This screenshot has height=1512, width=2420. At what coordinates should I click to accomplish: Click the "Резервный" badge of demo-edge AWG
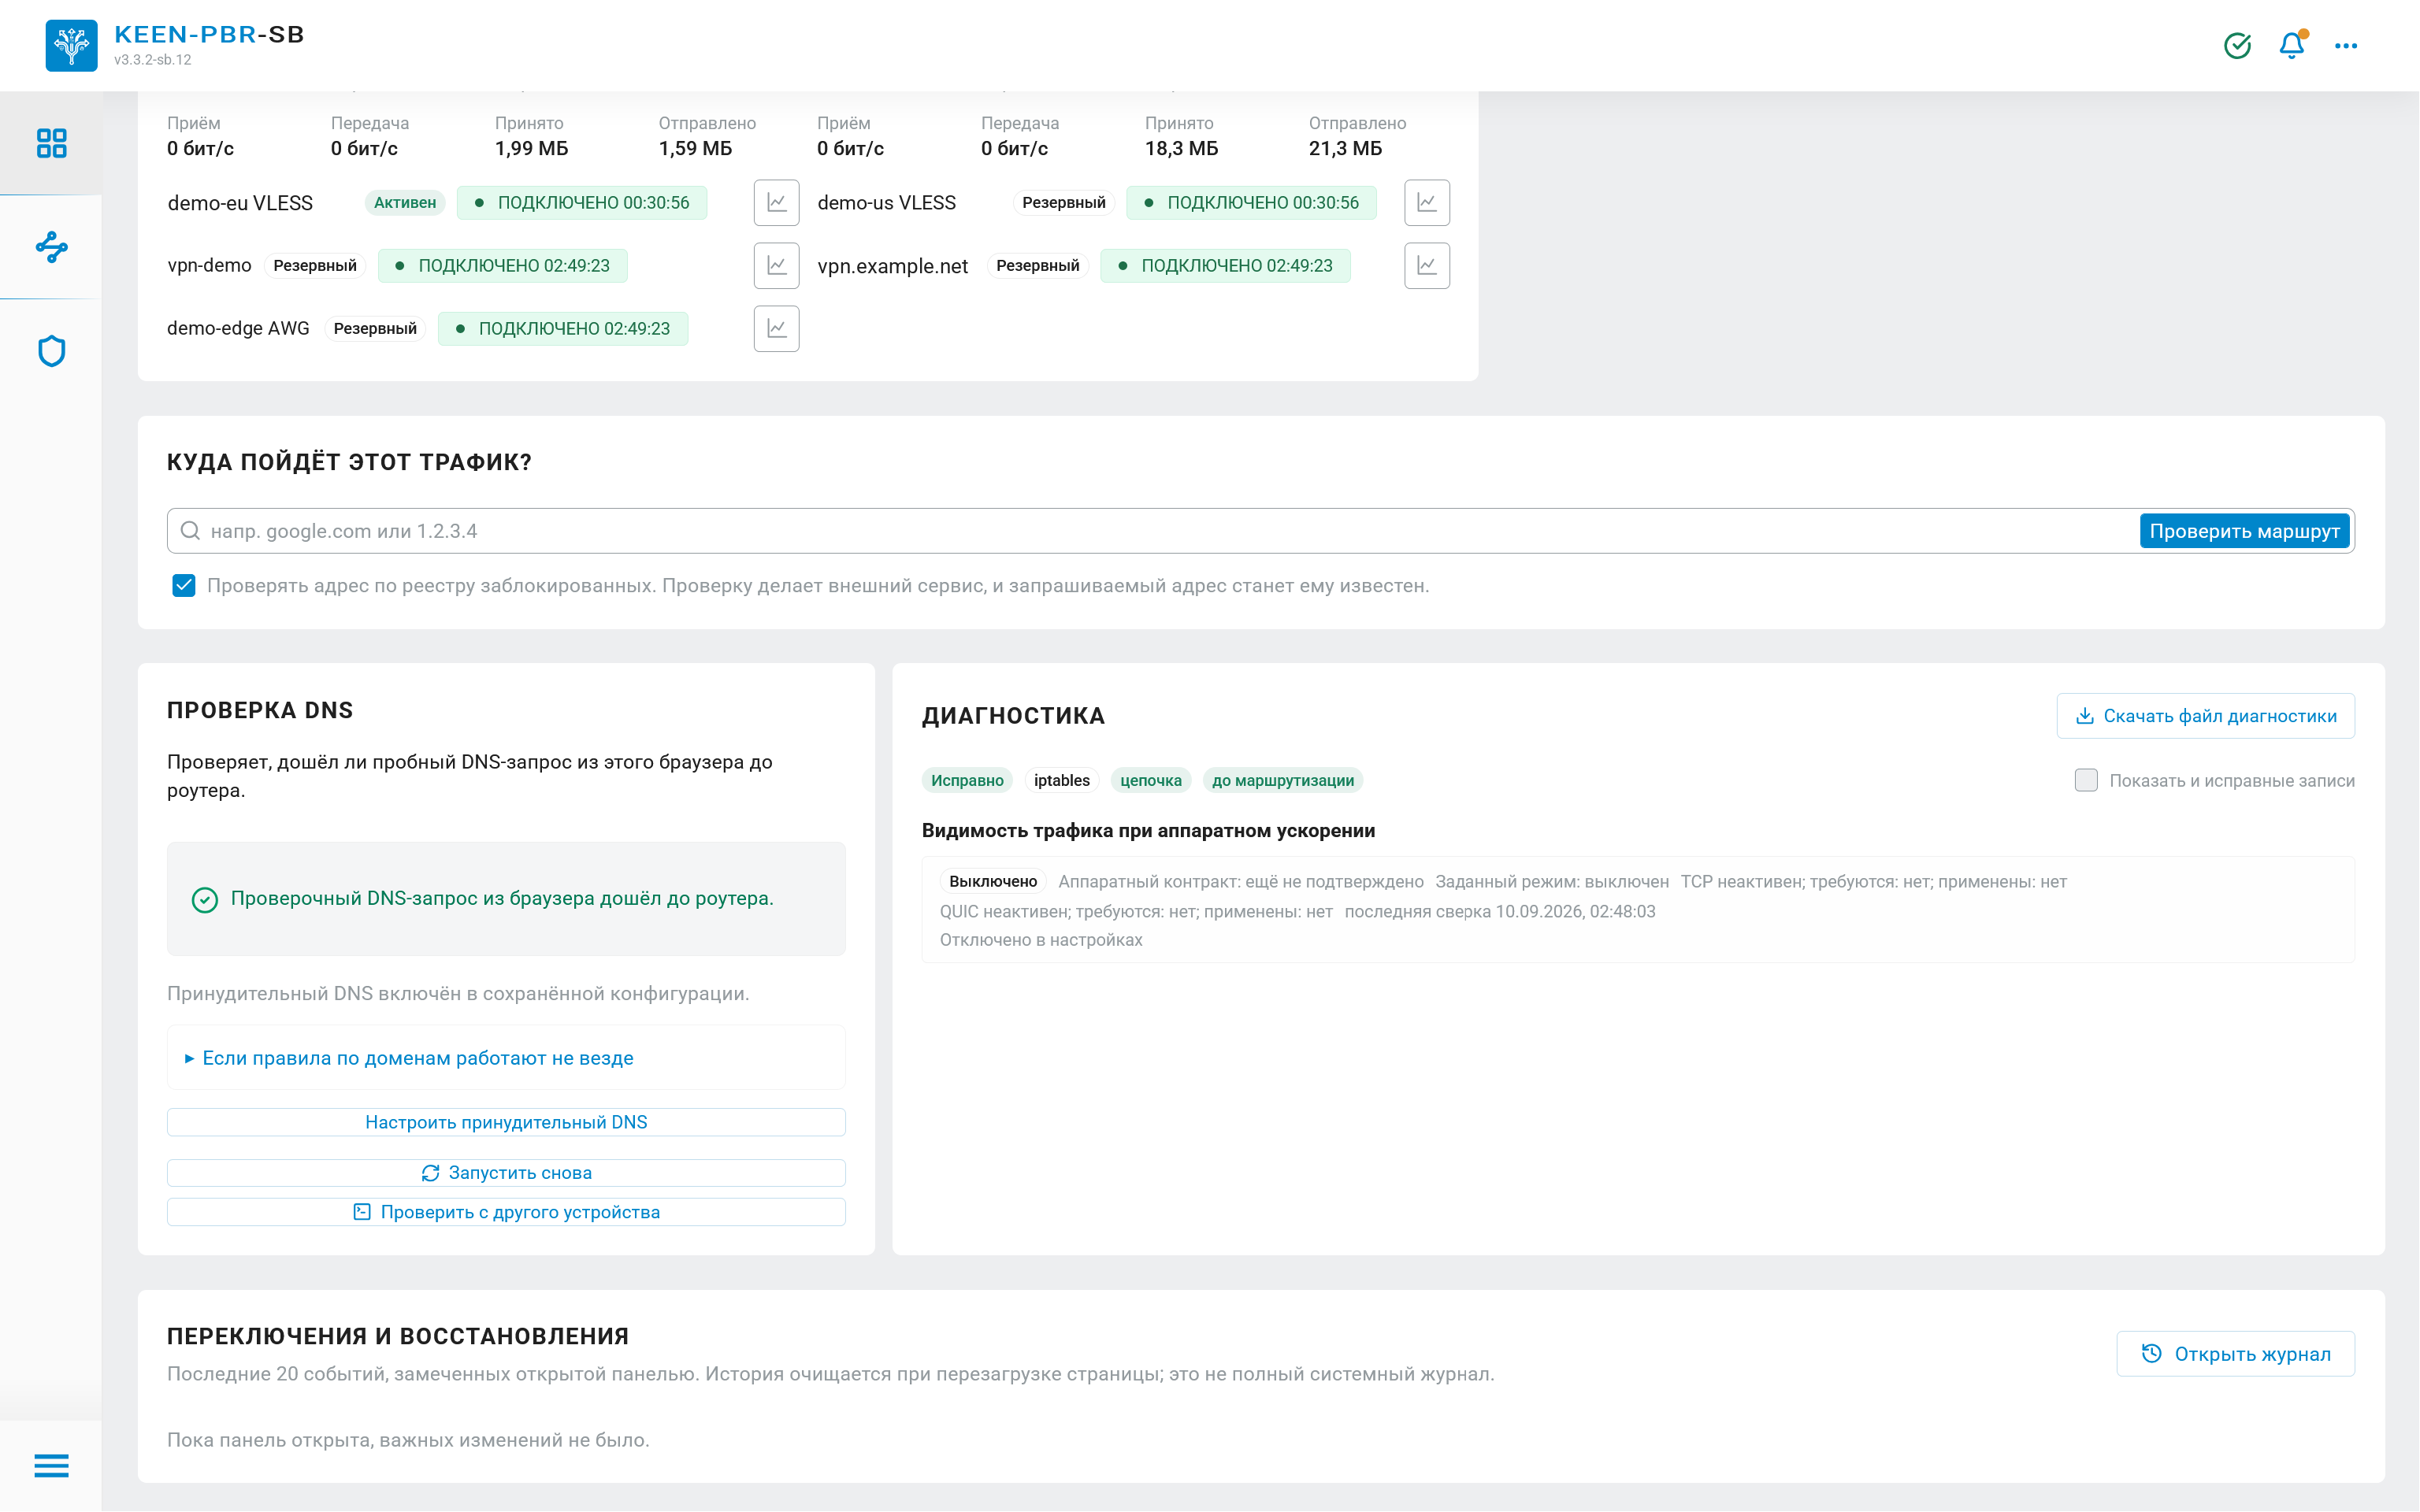click(x=375, y=329)
